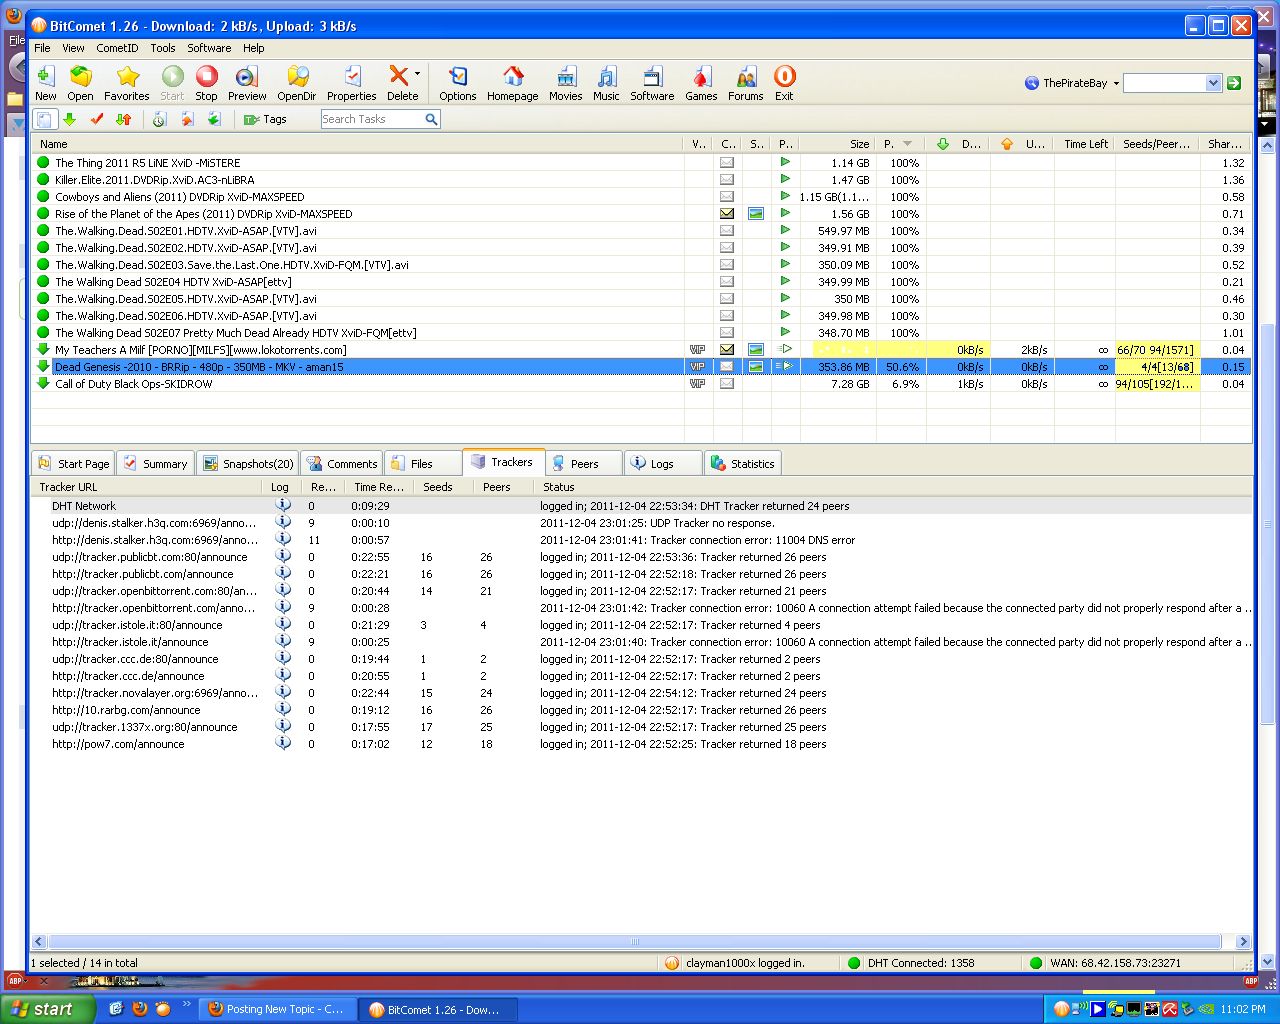Toggle the completed tasks red checkmark filter

[x=97, y=119]
